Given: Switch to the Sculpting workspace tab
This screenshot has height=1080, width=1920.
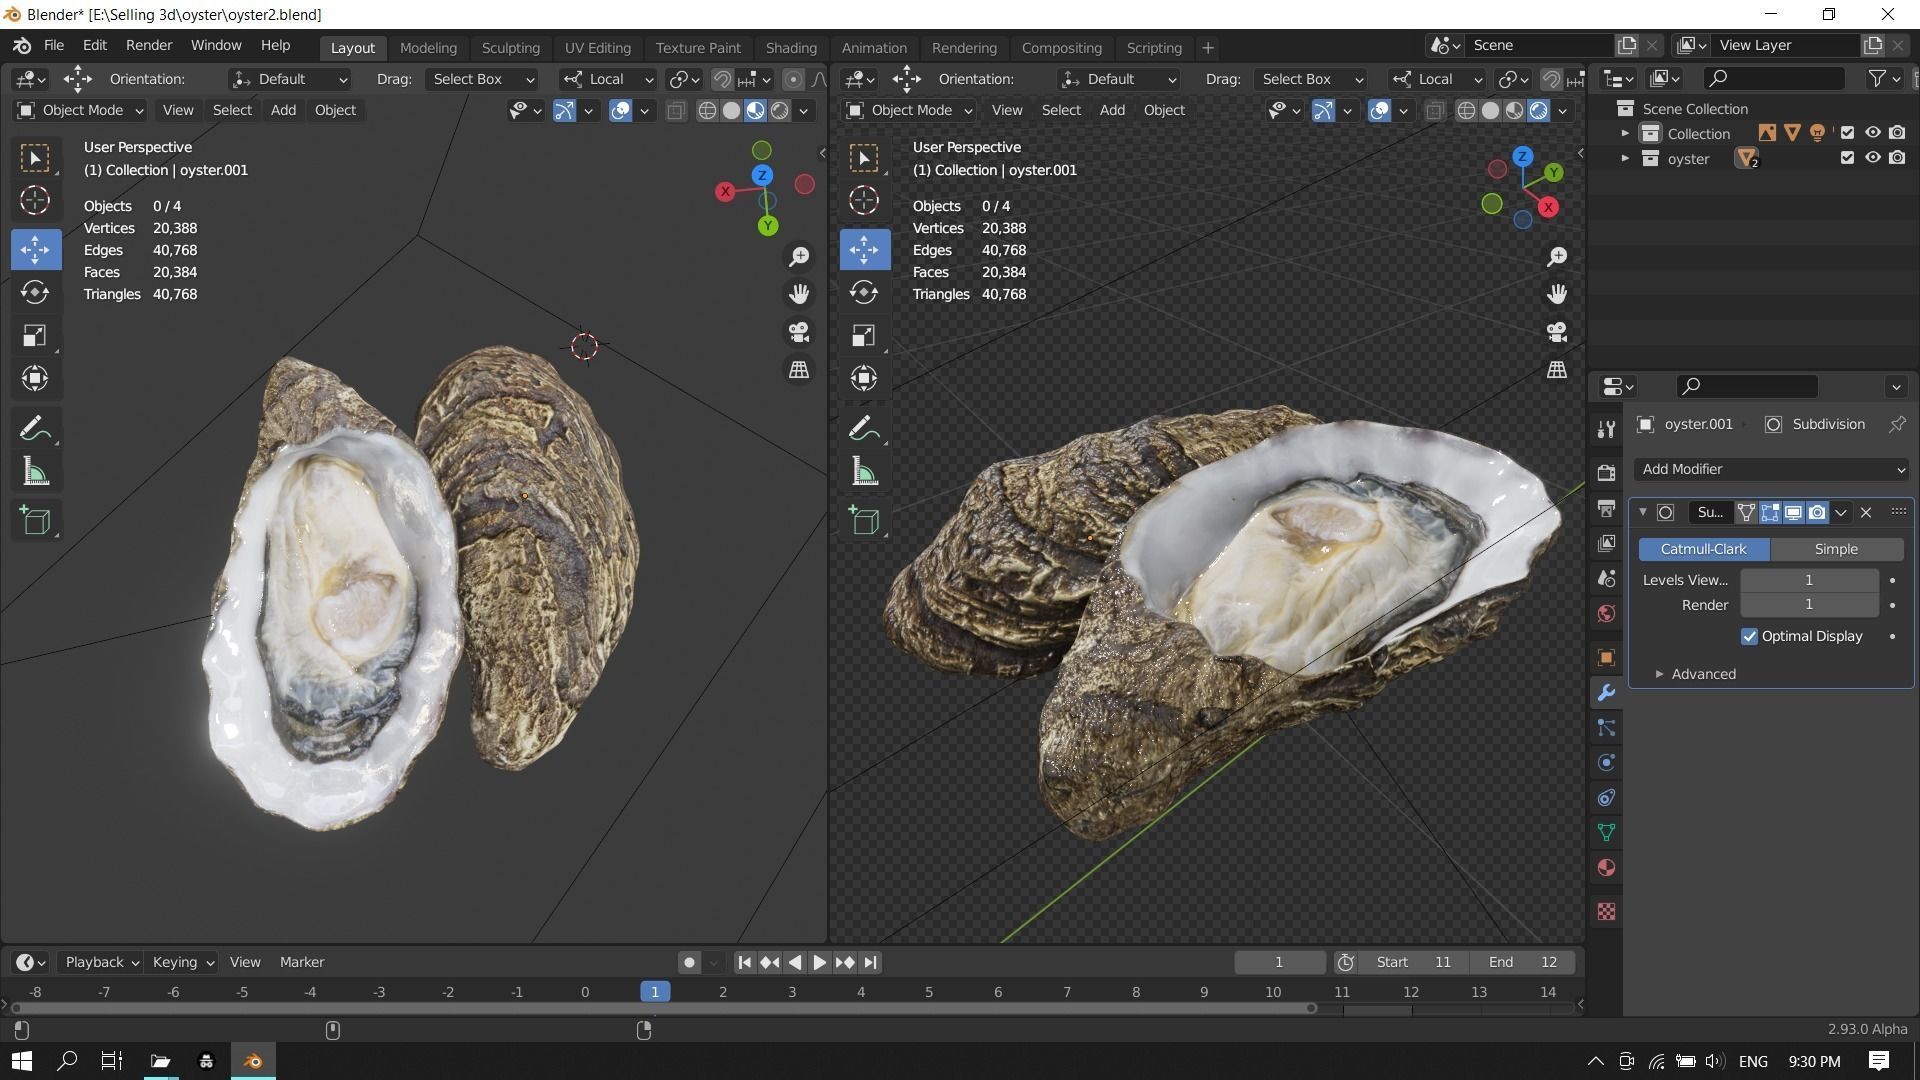Looking at the screenshot, I should pyautogui.click(x=510, y=47).
